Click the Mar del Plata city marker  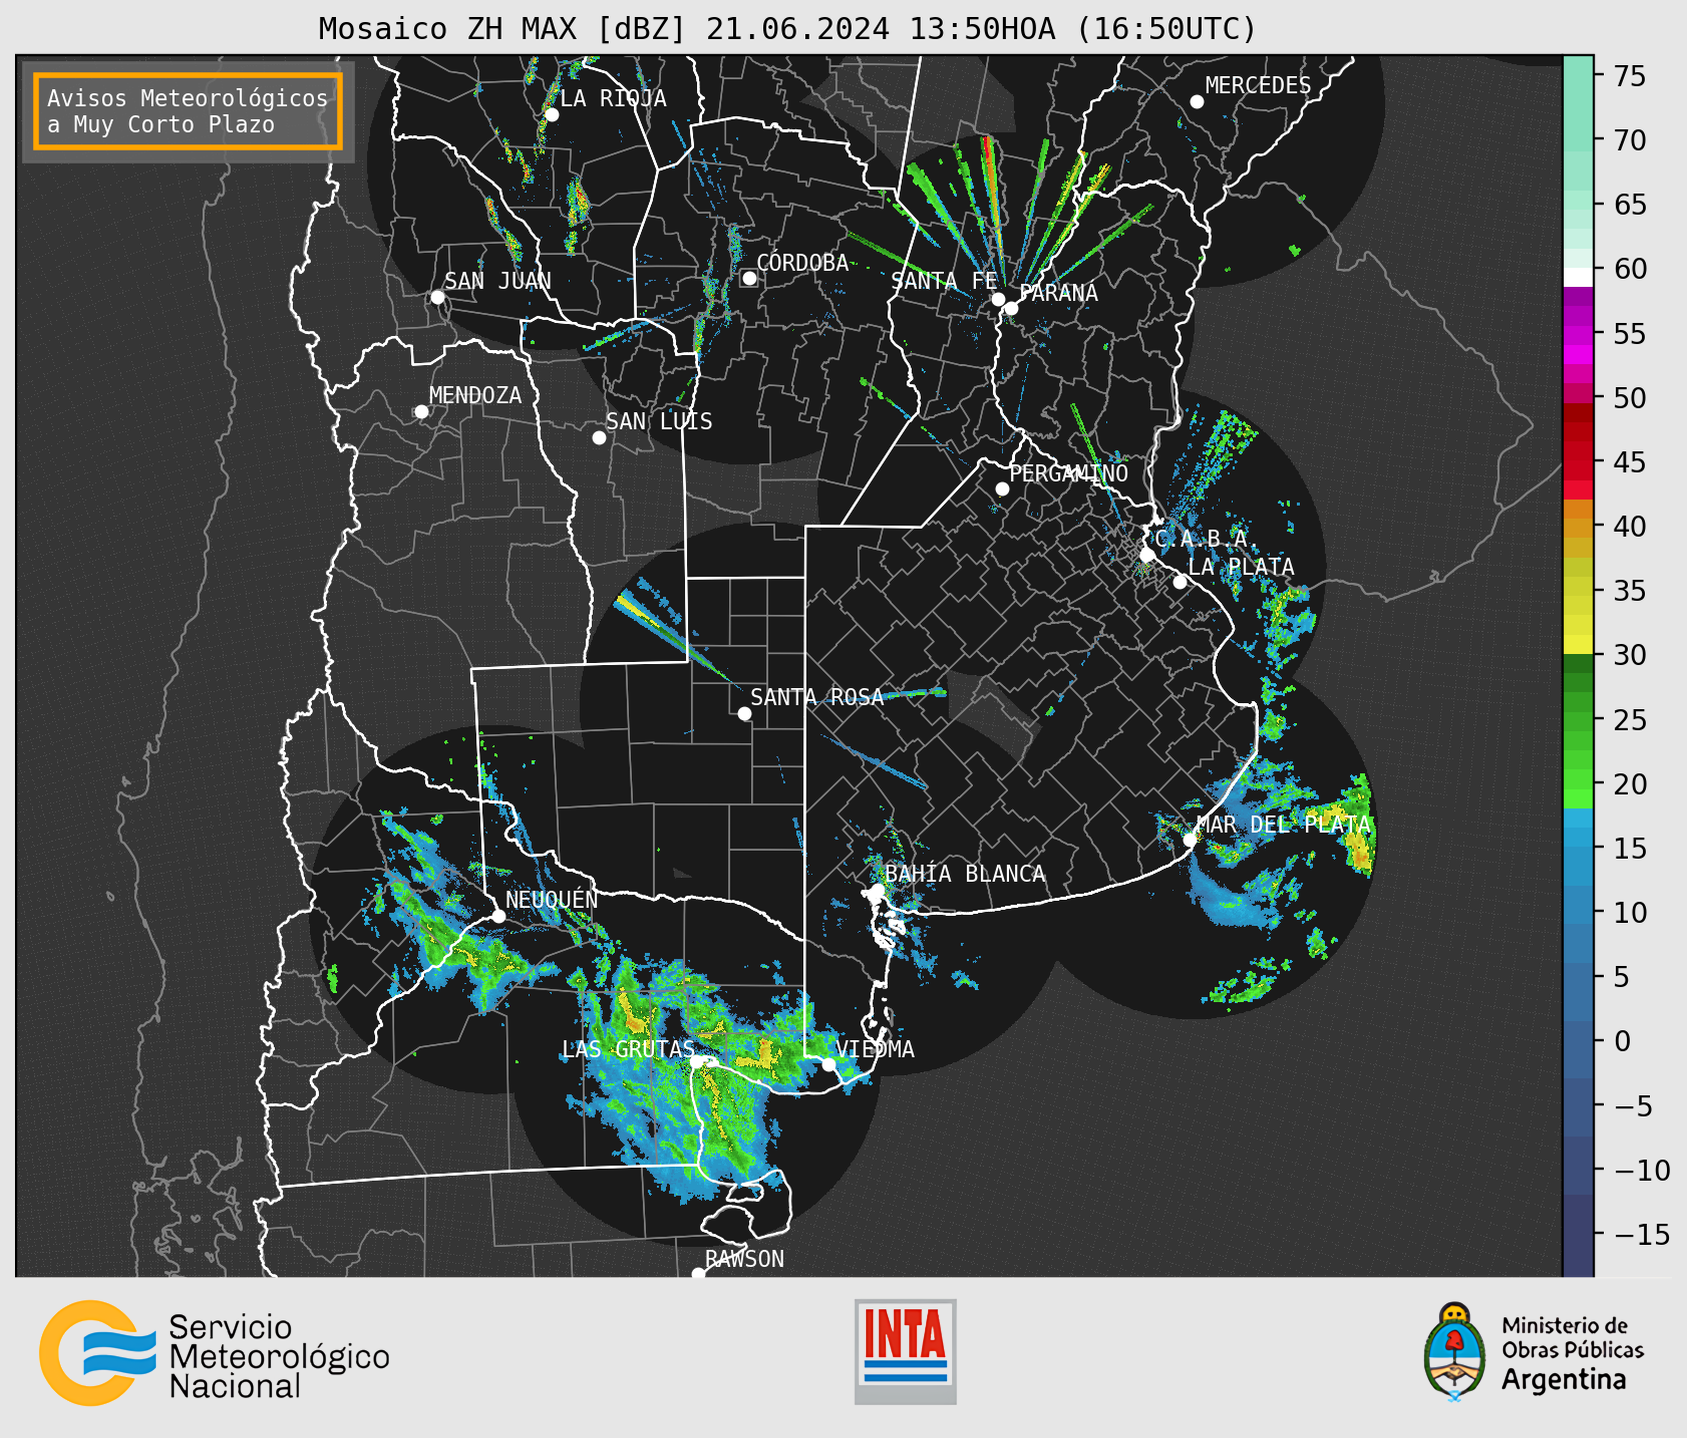coord(1190,840)
